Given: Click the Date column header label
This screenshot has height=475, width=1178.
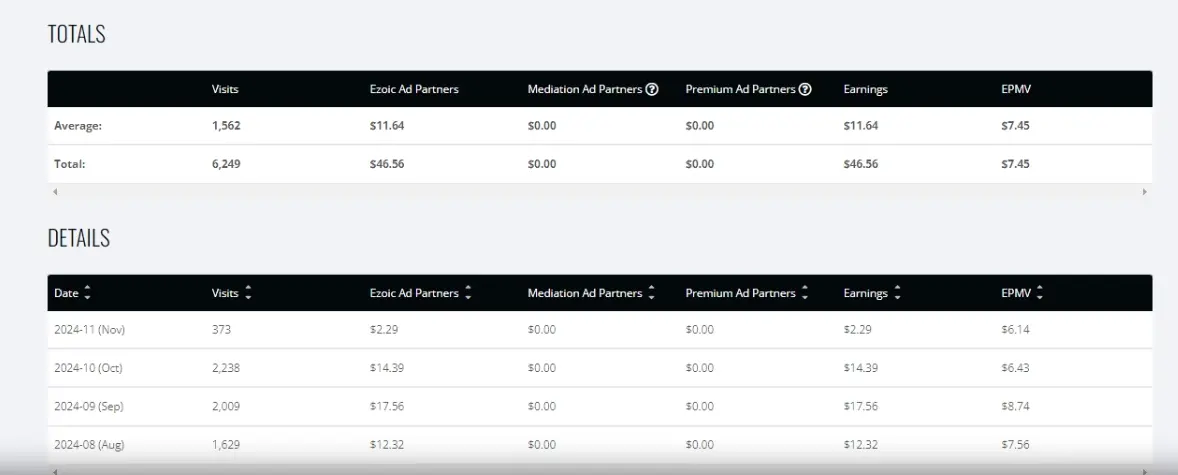Looking at the screenshot, I should click(x=66, y=293).
